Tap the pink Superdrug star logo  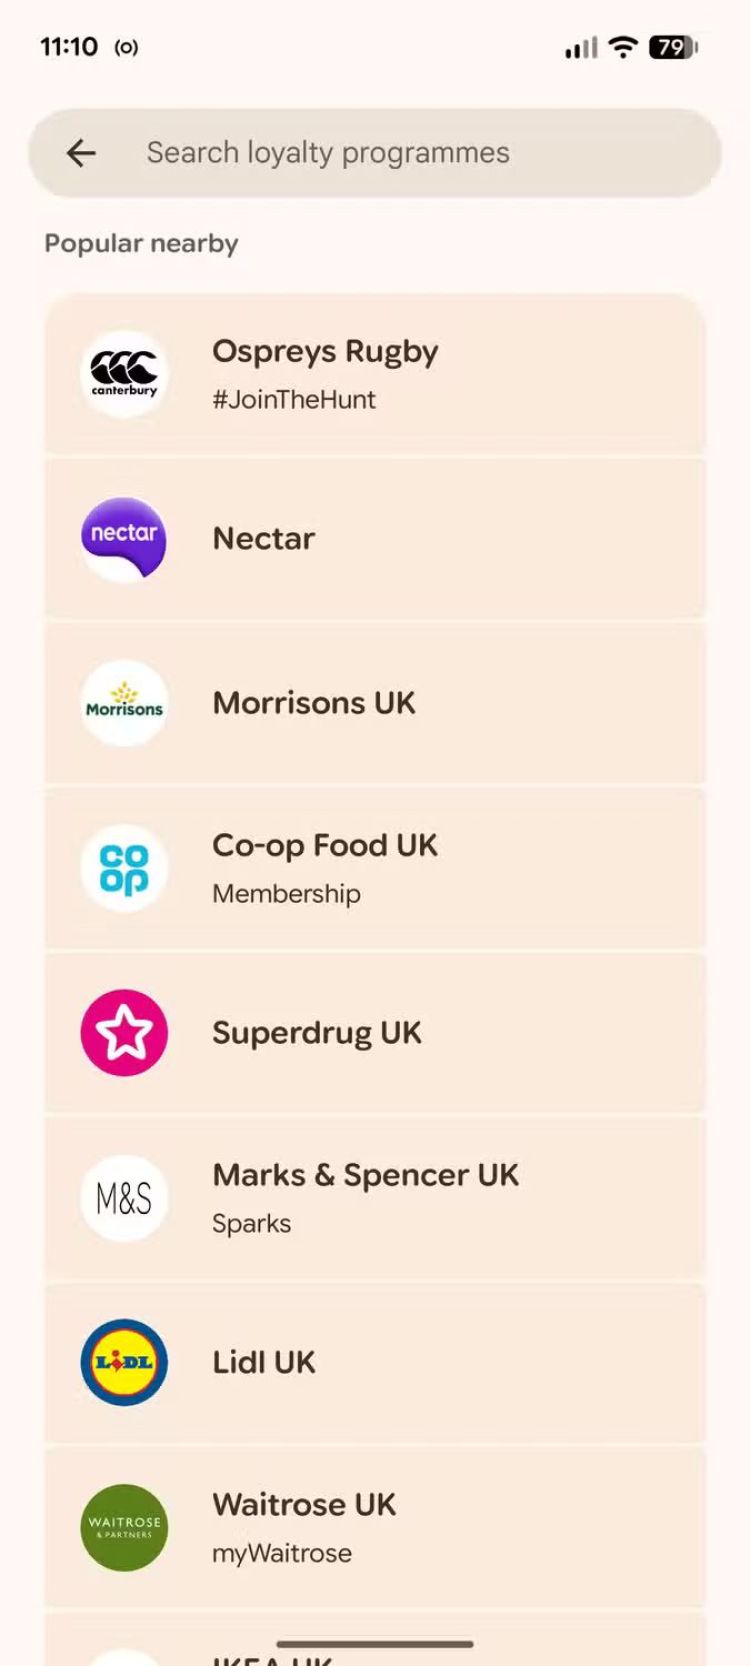(124, 1033)
